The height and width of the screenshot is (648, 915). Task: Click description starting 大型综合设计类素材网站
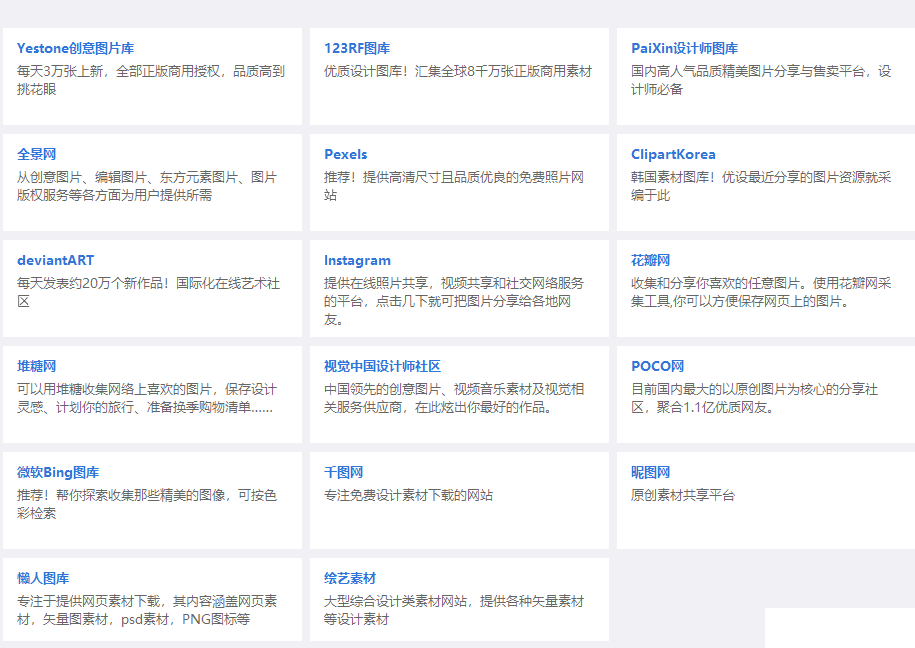454,610
